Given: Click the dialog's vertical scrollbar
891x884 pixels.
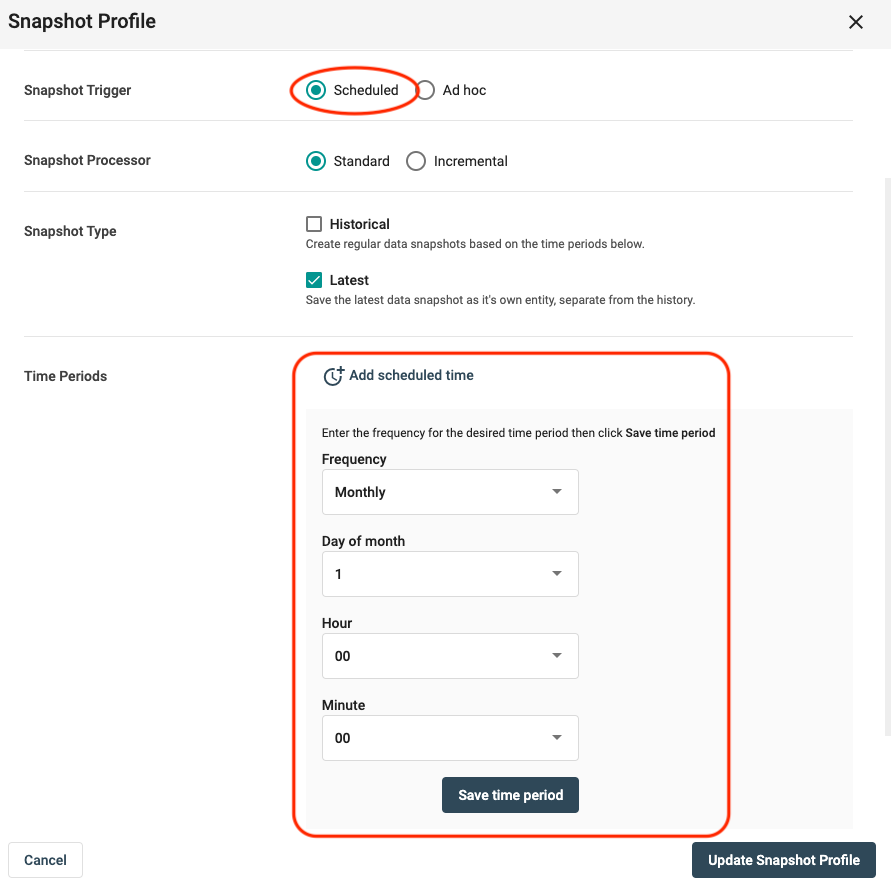Looking at the screenshot, I should 886,450.
